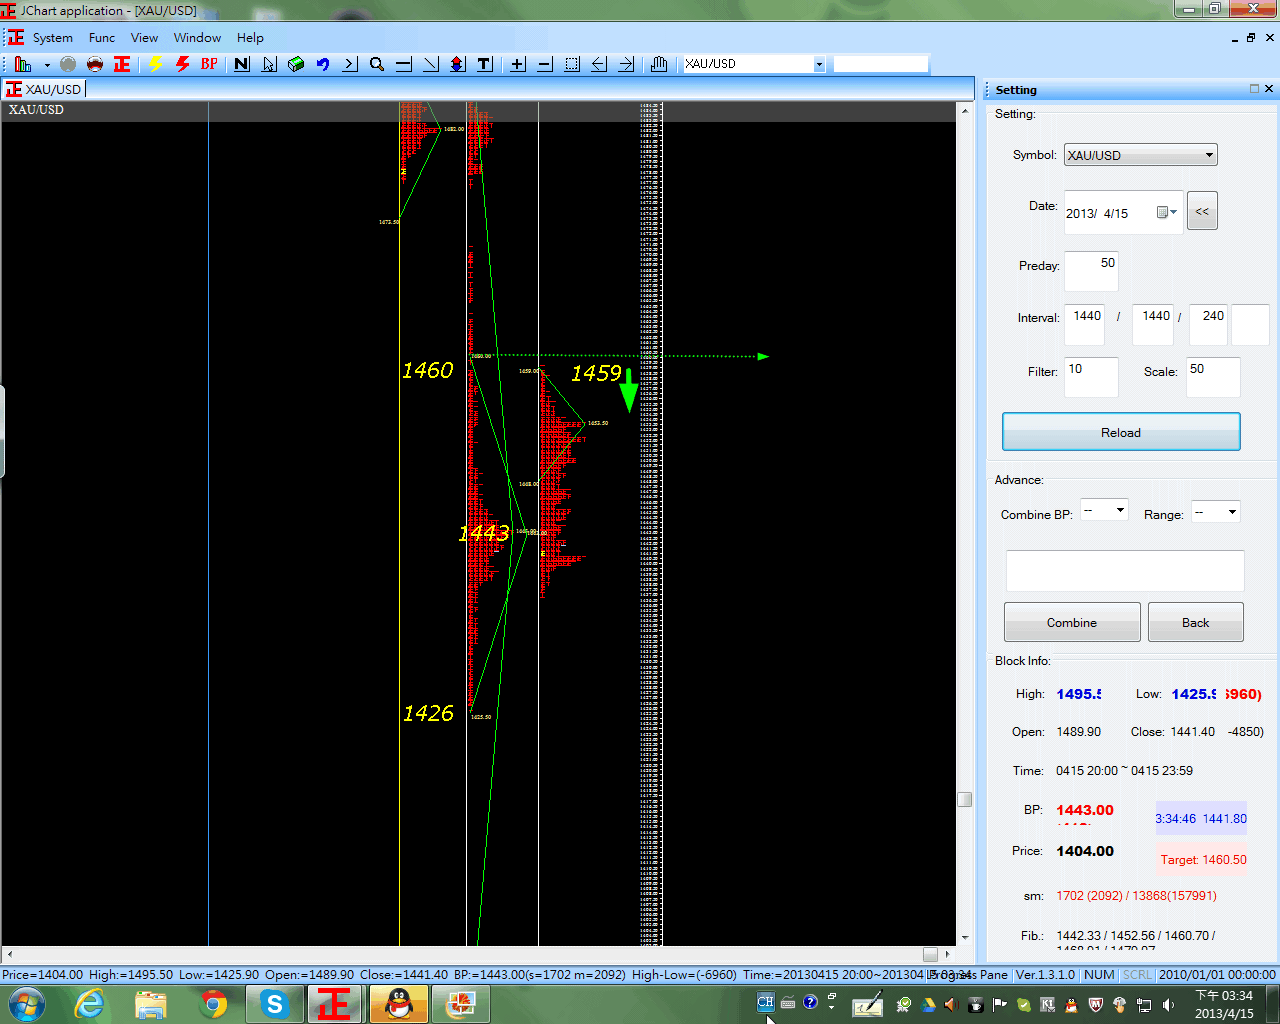1280x1024 pixels.
Task: Click the << previous date button
Action: click(x=1202, y=211)
